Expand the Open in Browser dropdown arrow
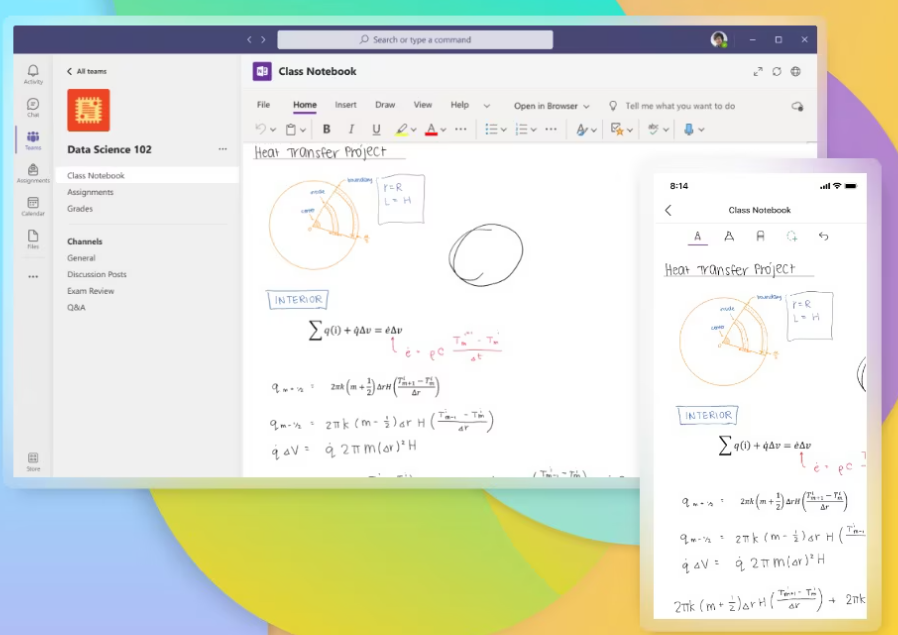The width and height of the screenshot is (898, 635). (x=586, y=107)
